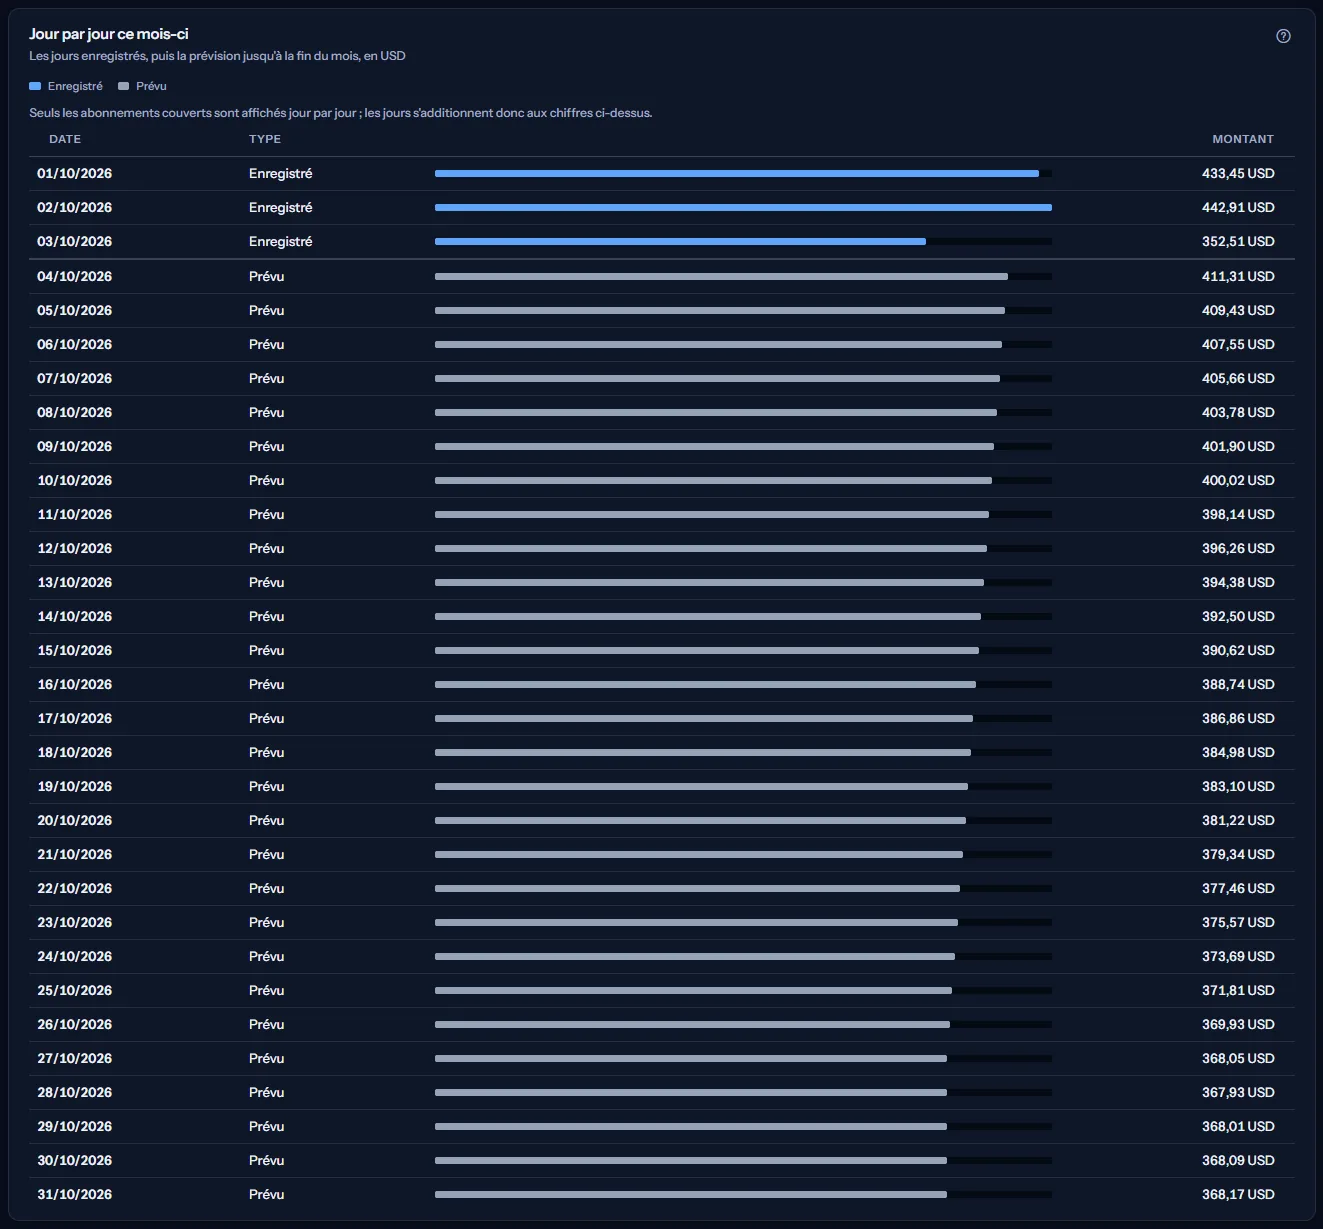The width and height of the screenshot is (1323, 1229).
Task: Click the amount 371,81 USD
Action: (x=1238, y=990)
